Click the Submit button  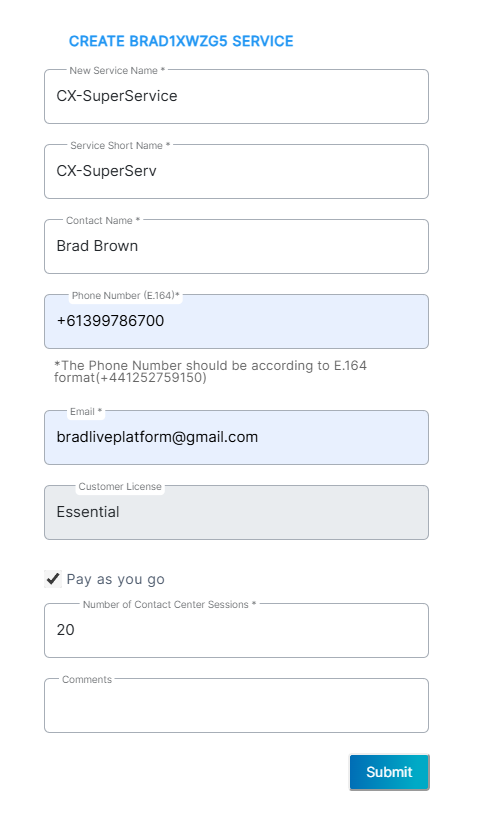pos(389,772)
